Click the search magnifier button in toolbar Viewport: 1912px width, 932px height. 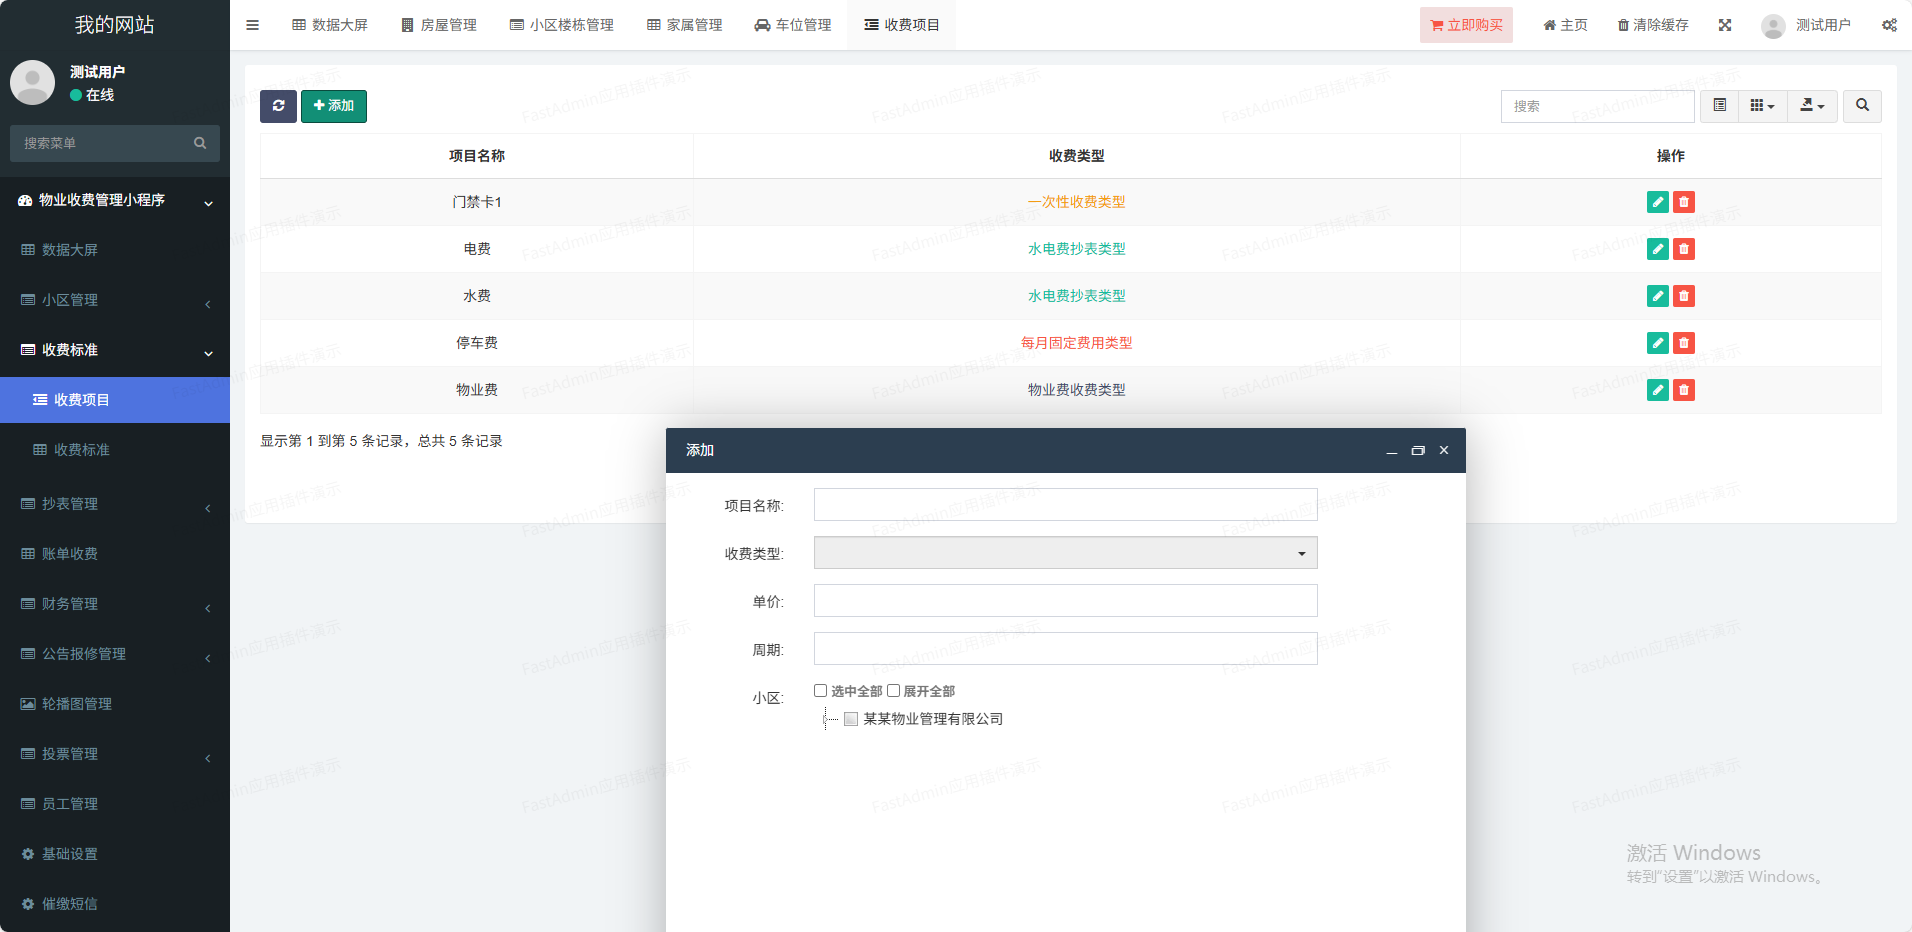[x=1862, y=106]
